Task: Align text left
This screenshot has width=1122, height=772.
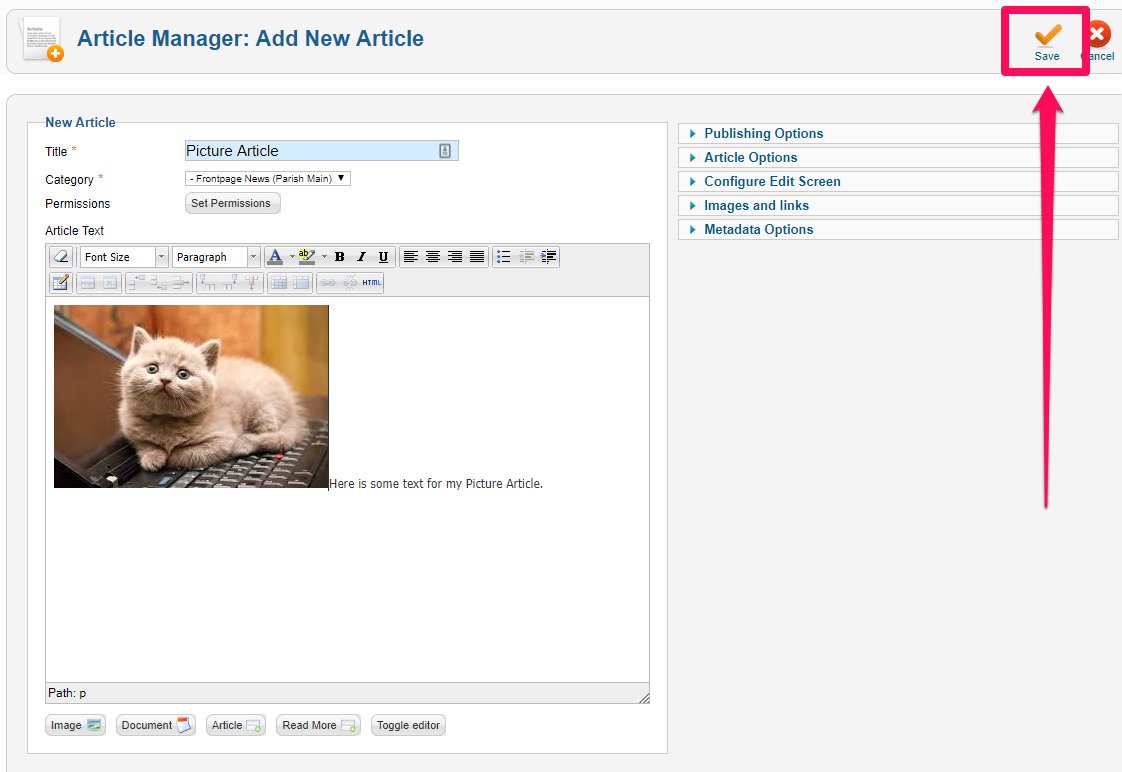Action: [x=411, y=256]
